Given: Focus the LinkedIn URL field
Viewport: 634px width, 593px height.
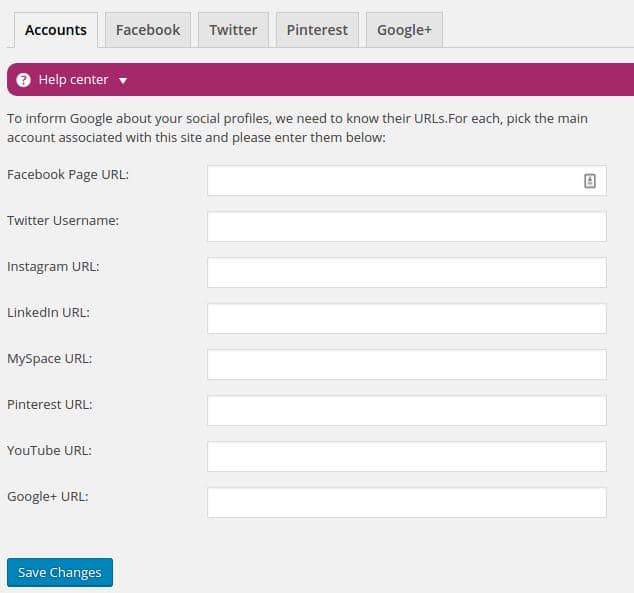Looking at the screenshot, I should click(x=407, y=319).
